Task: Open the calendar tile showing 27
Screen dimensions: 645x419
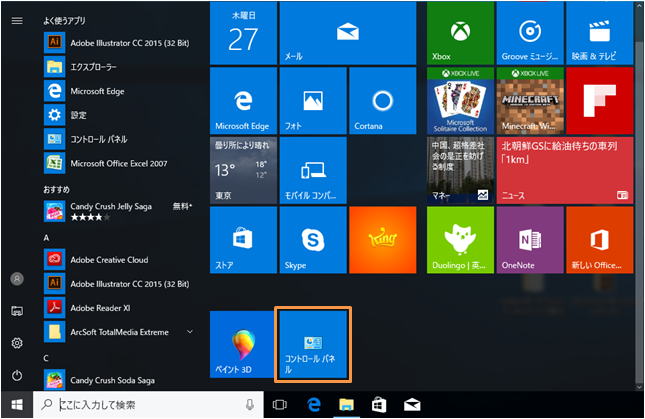Action: pos(243,33)
